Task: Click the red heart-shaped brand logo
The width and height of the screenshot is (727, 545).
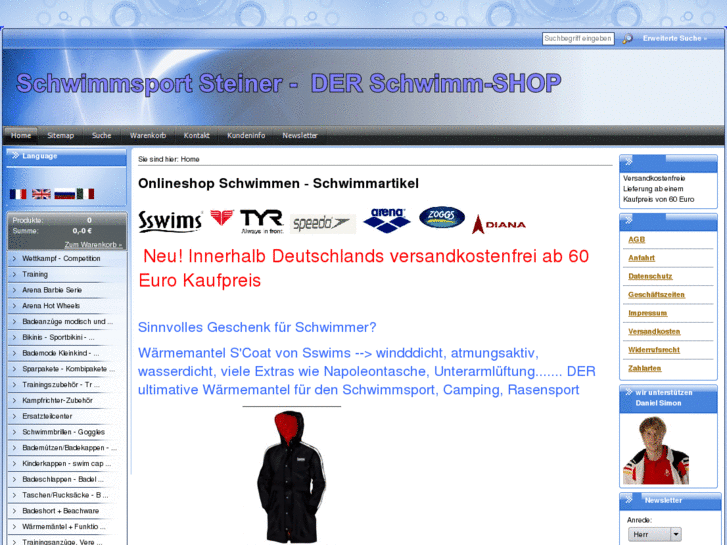Action: pos(222,217)
